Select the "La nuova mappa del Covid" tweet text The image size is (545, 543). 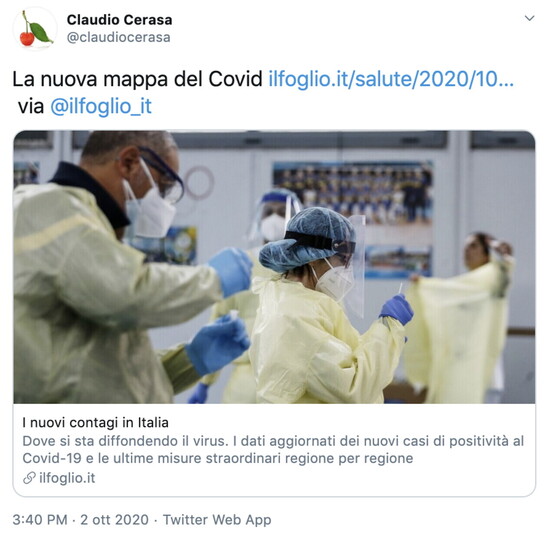click(137, 79)
